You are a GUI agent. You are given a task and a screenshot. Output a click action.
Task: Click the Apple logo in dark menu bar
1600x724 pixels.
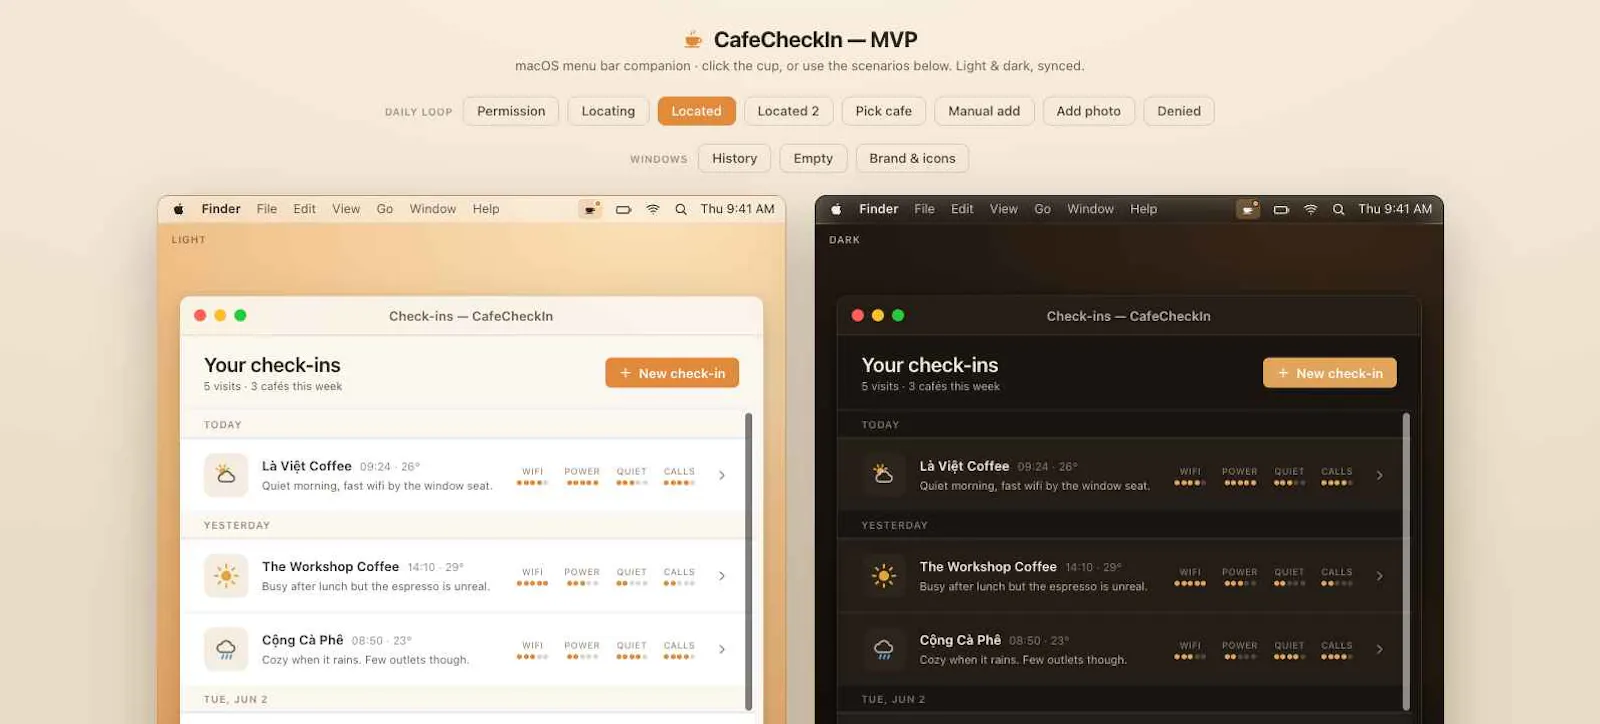pyautogui.click(x=836, y=209)
